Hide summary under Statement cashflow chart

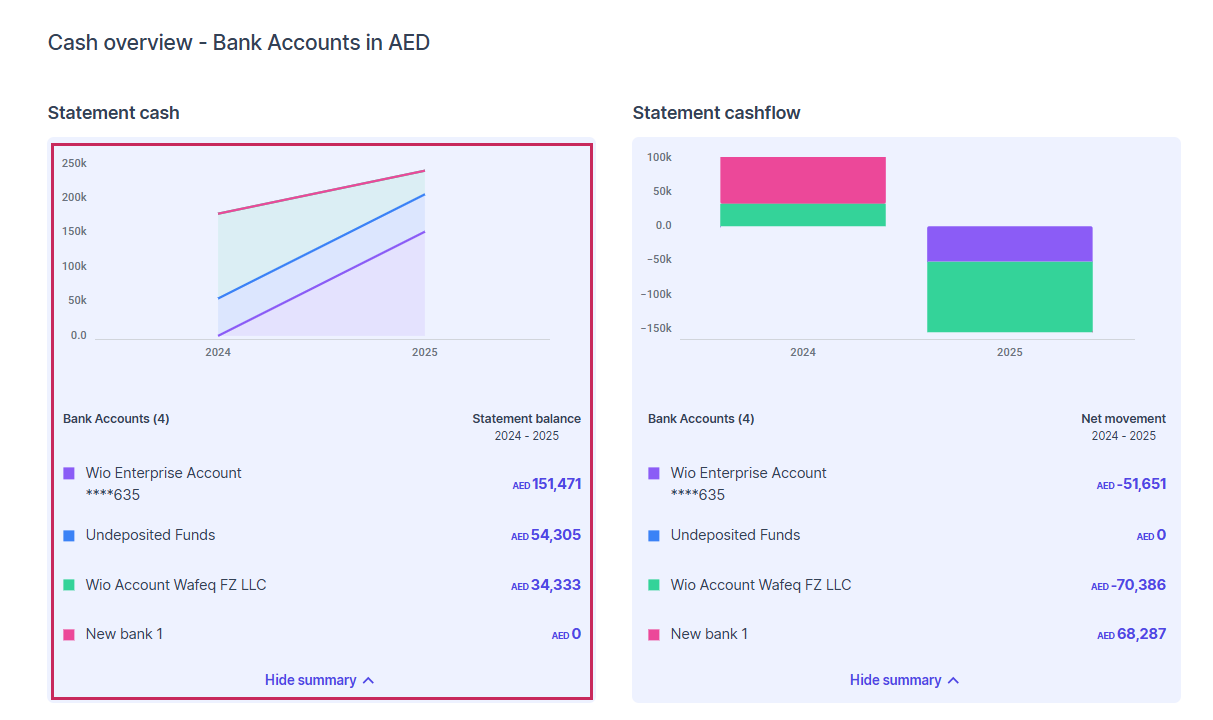pos(904,680)
